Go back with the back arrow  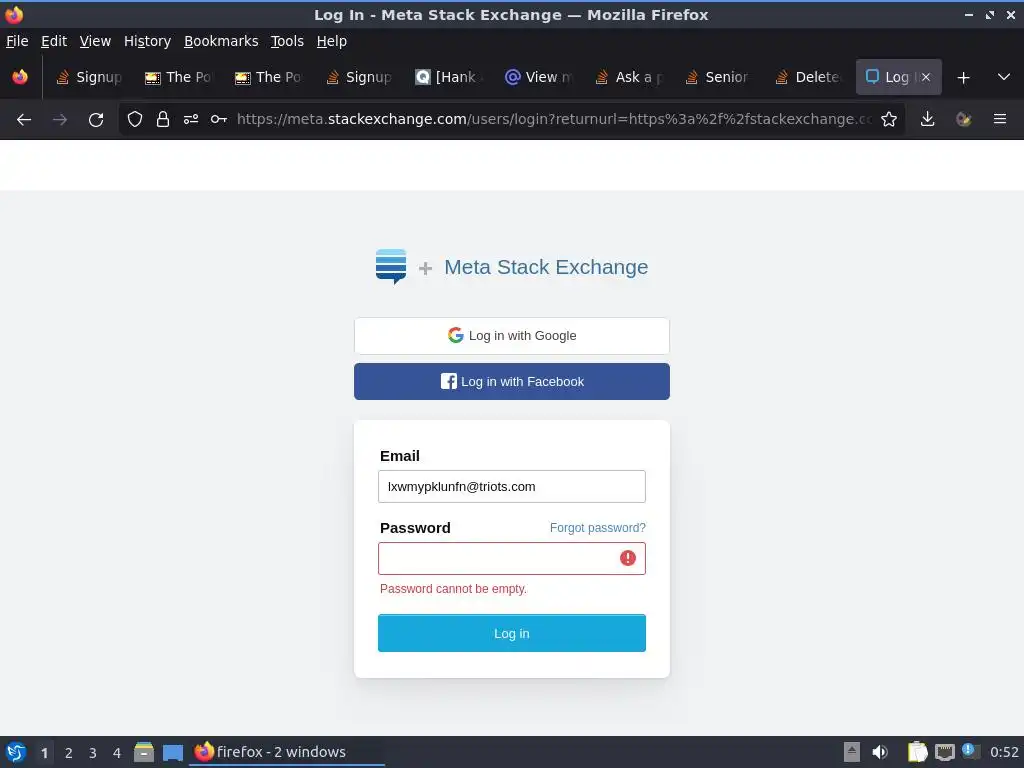pos(24,120)
